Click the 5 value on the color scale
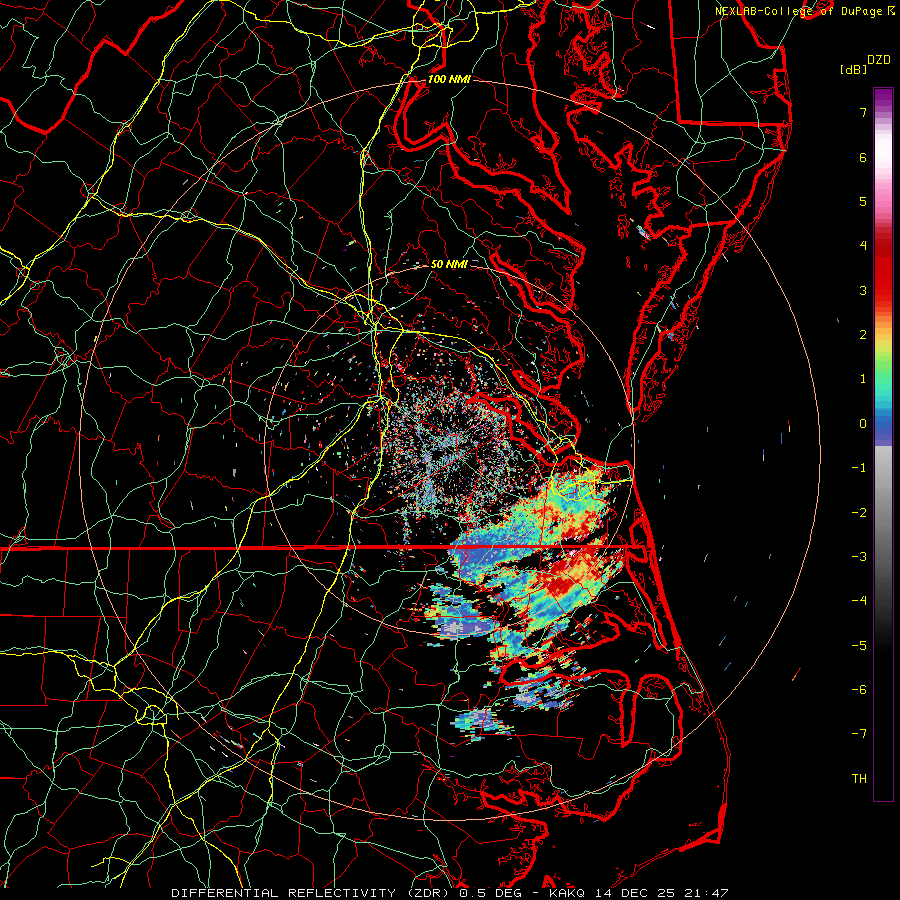 click(x=863, y=201)
